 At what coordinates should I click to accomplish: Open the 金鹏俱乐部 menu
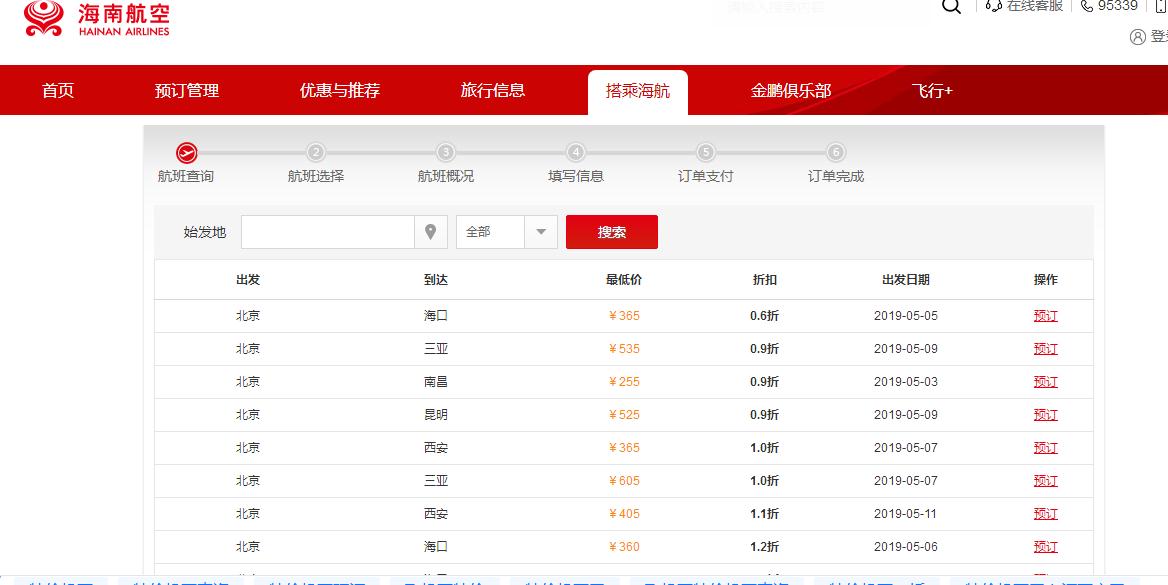790,91
